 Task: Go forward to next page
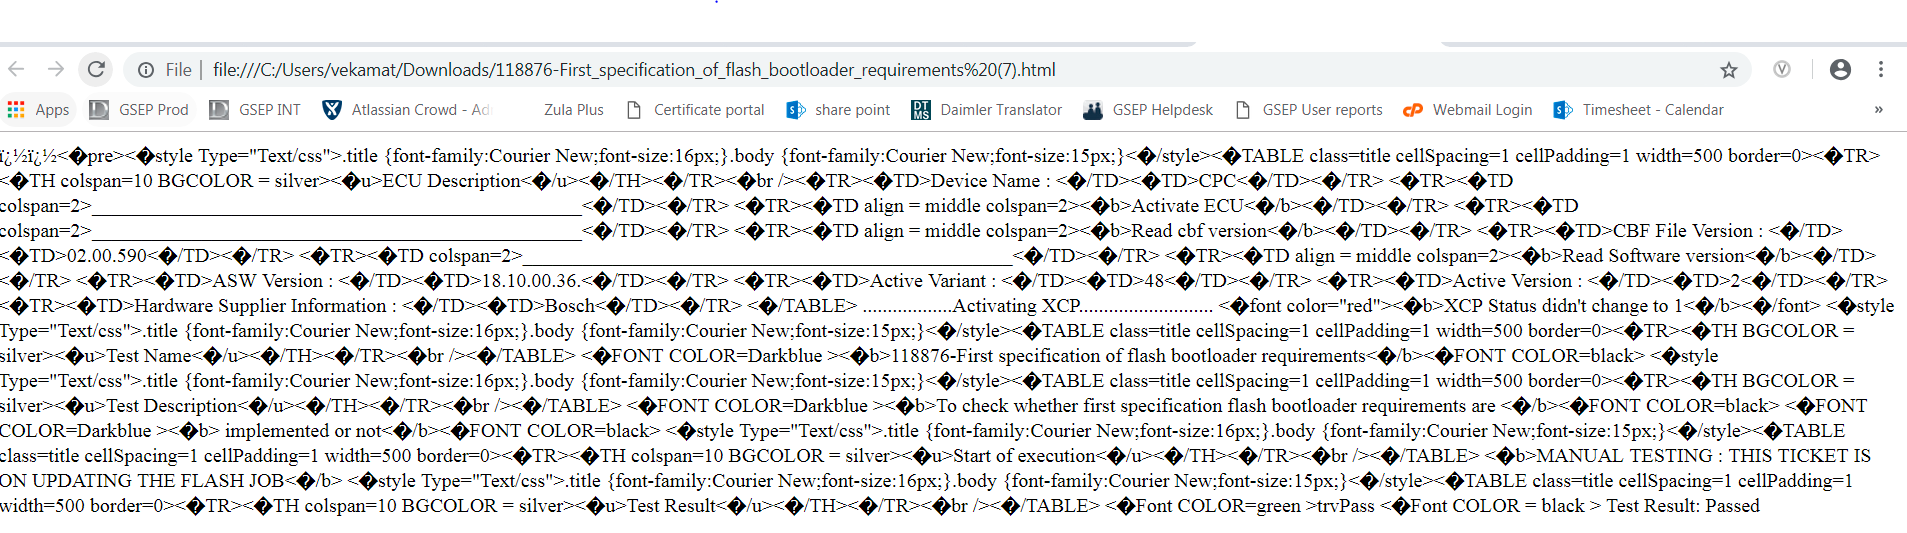(x=56, y=69)
